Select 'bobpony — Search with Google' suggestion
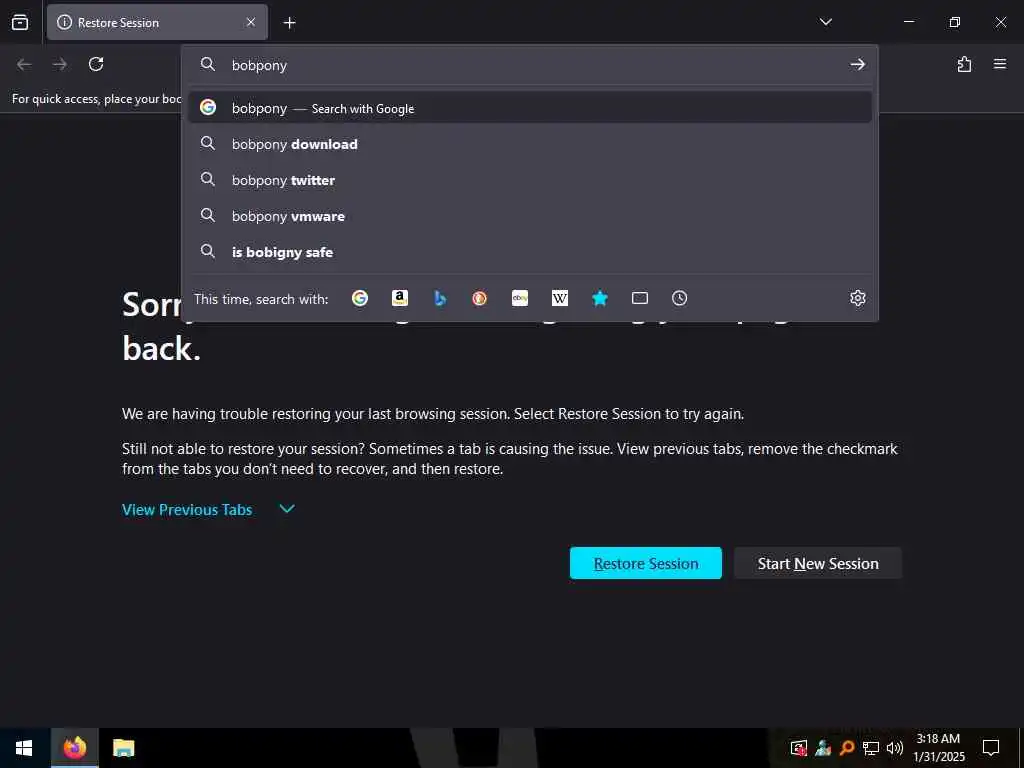 pos(530,108)
